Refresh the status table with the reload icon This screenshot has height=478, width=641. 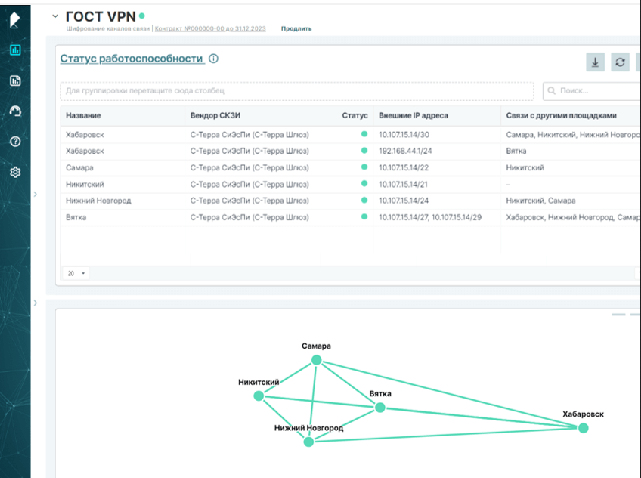click(x=620, y=62)
